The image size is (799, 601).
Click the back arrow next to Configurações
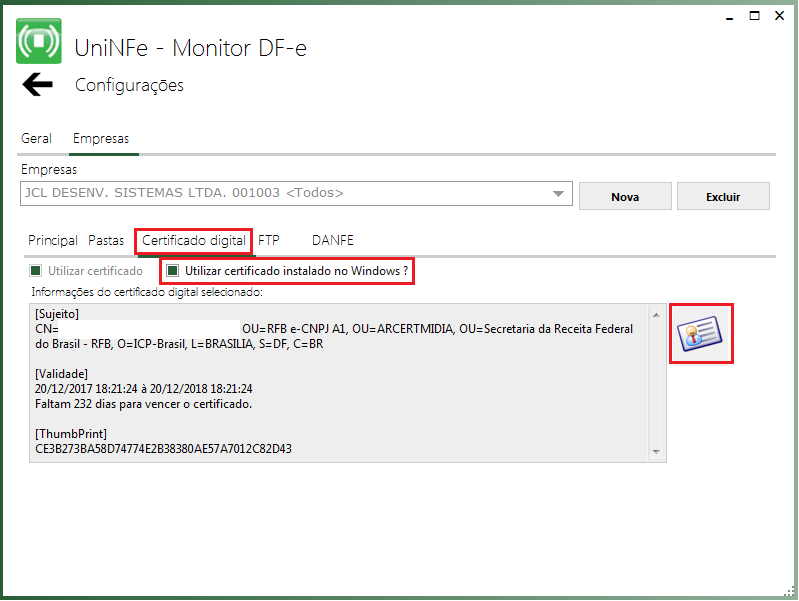[x=37, y=84]
